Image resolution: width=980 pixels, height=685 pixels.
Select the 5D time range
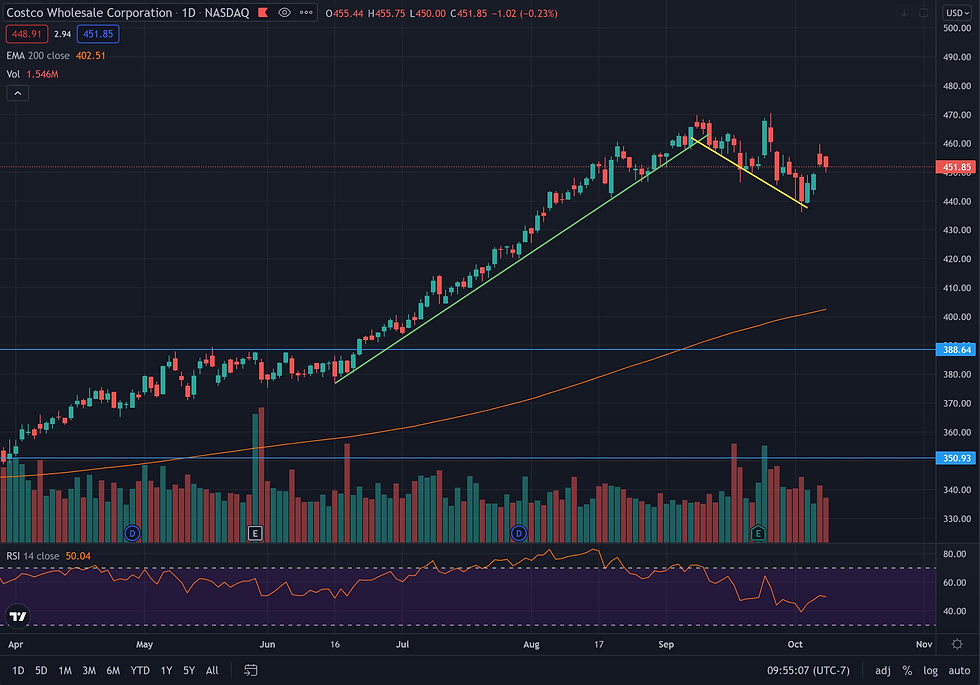pos(41,671)
